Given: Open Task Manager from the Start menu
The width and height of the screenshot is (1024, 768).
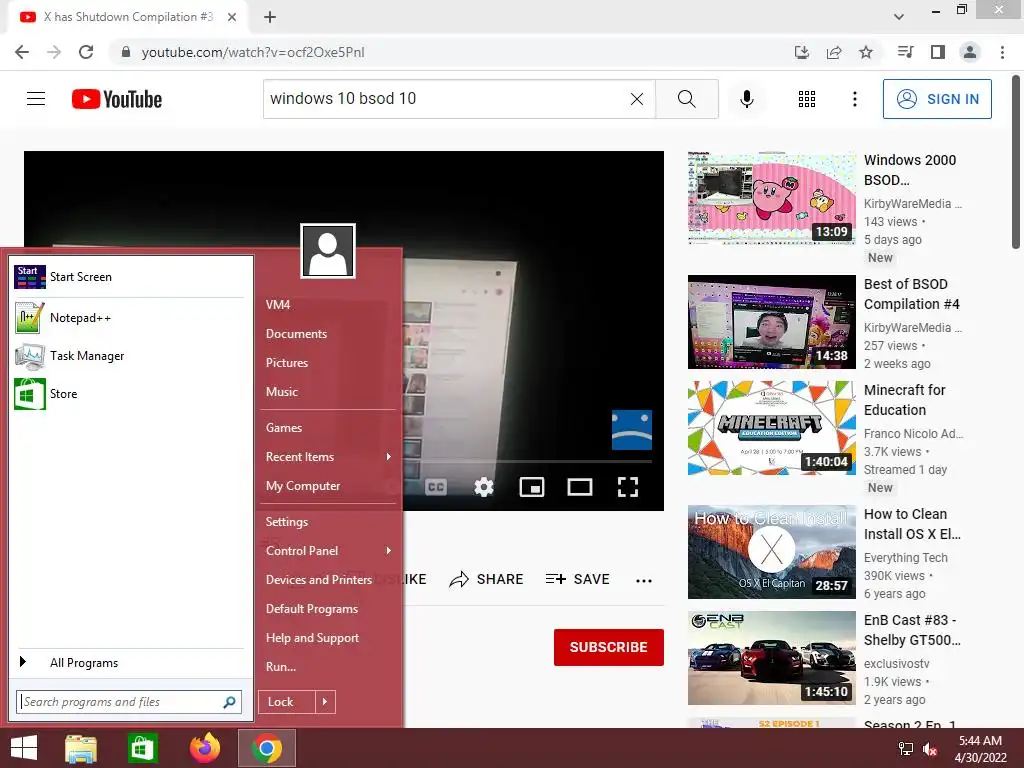Looking at the screenshot, I should point(129,356).
